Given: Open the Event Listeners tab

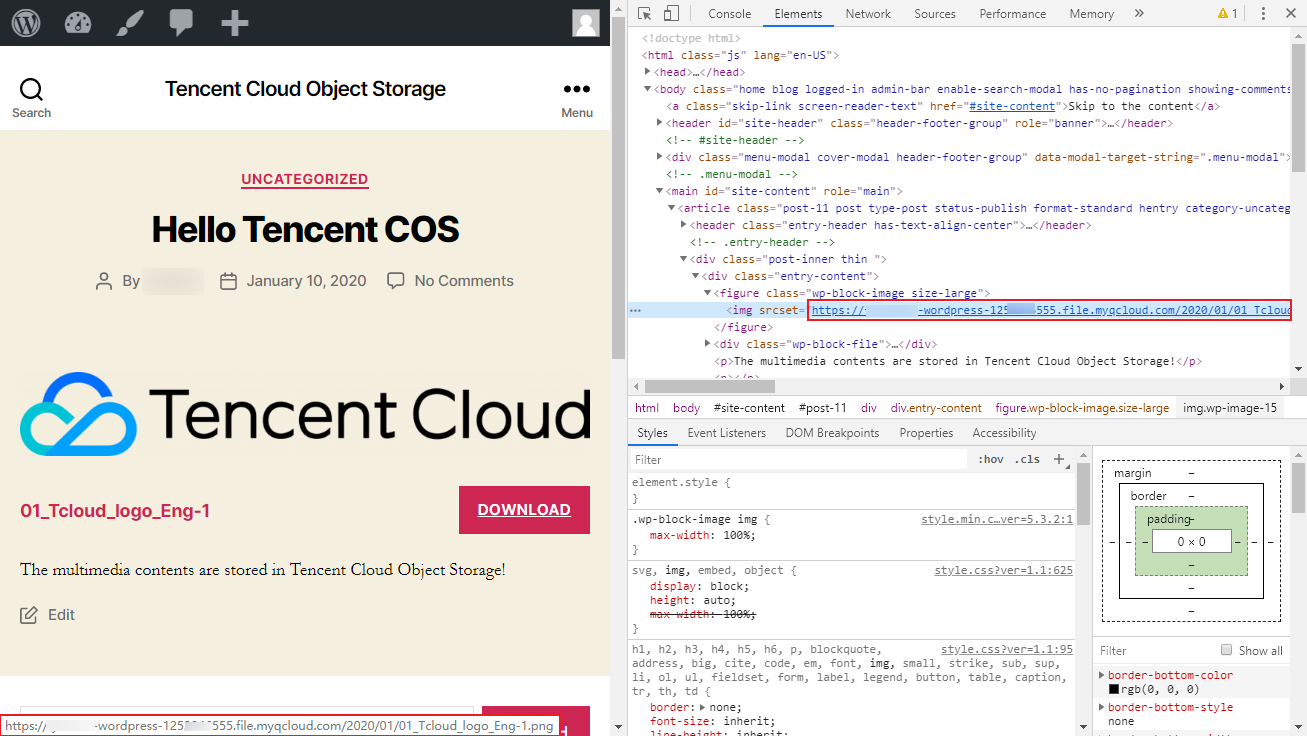Looking at the screenshot, I should pos(727,433).
